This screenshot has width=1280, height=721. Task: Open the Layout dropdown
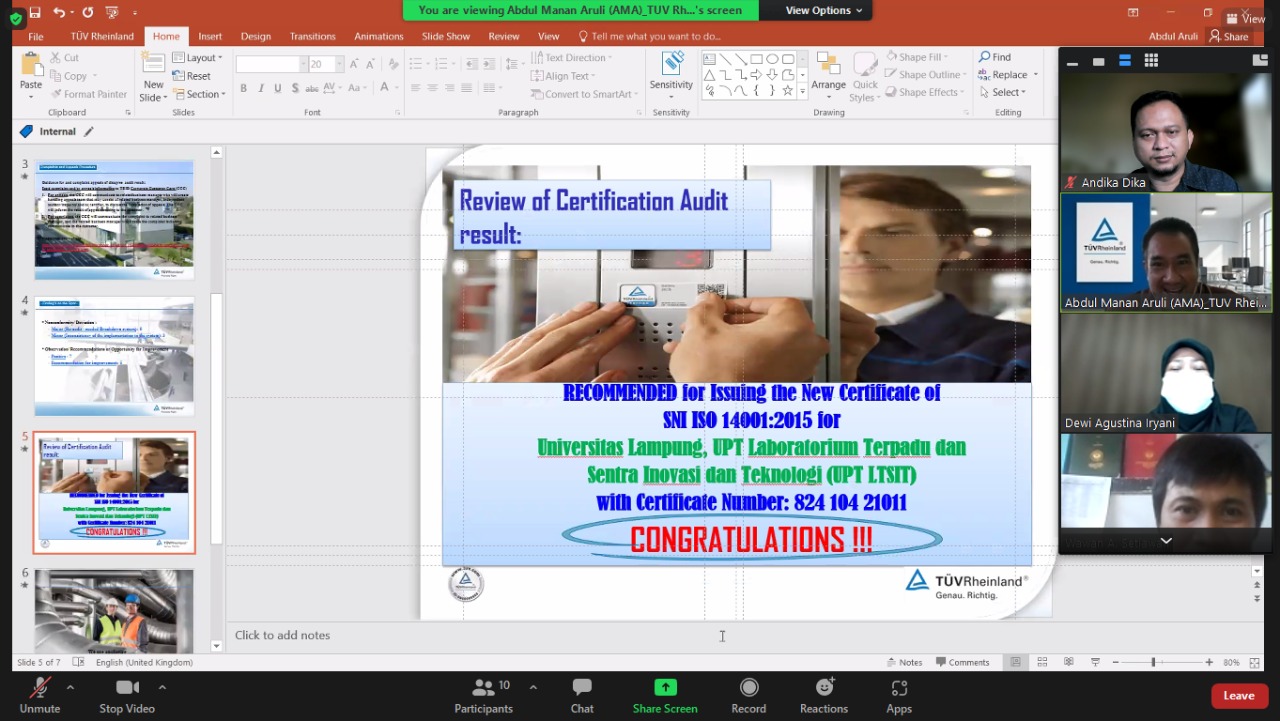198,58
